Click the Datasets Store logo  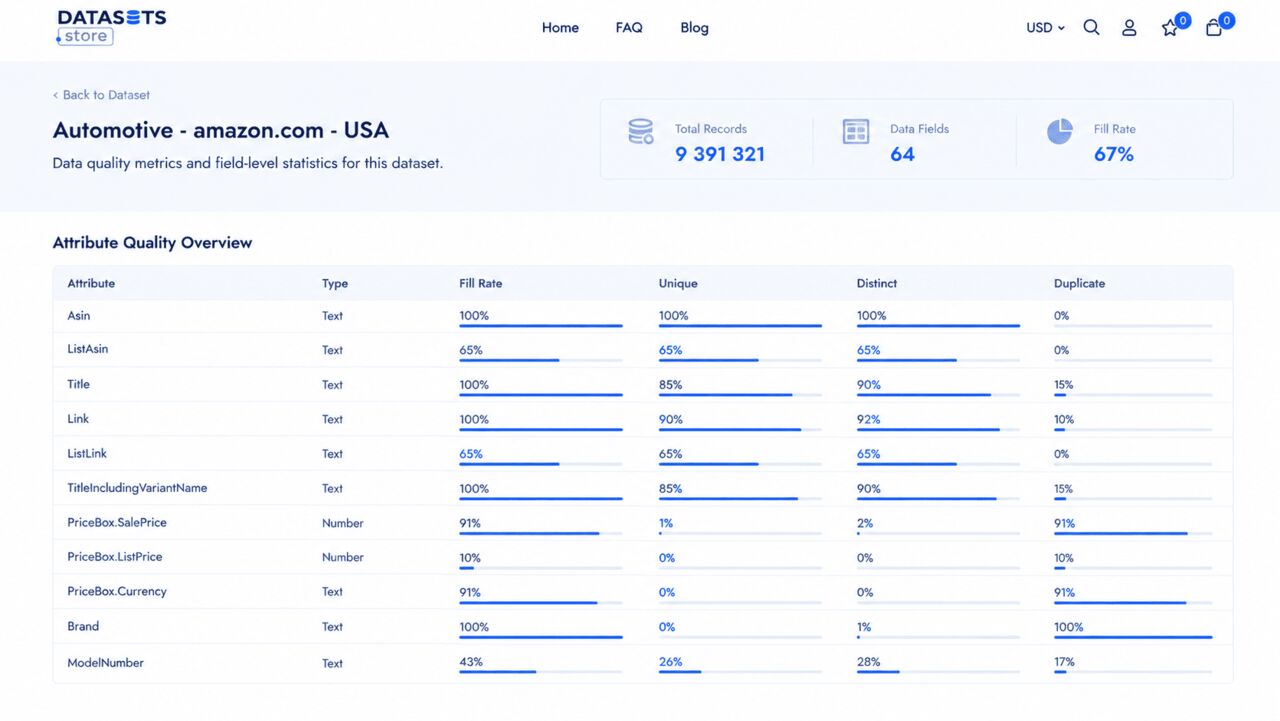point(112,27)
